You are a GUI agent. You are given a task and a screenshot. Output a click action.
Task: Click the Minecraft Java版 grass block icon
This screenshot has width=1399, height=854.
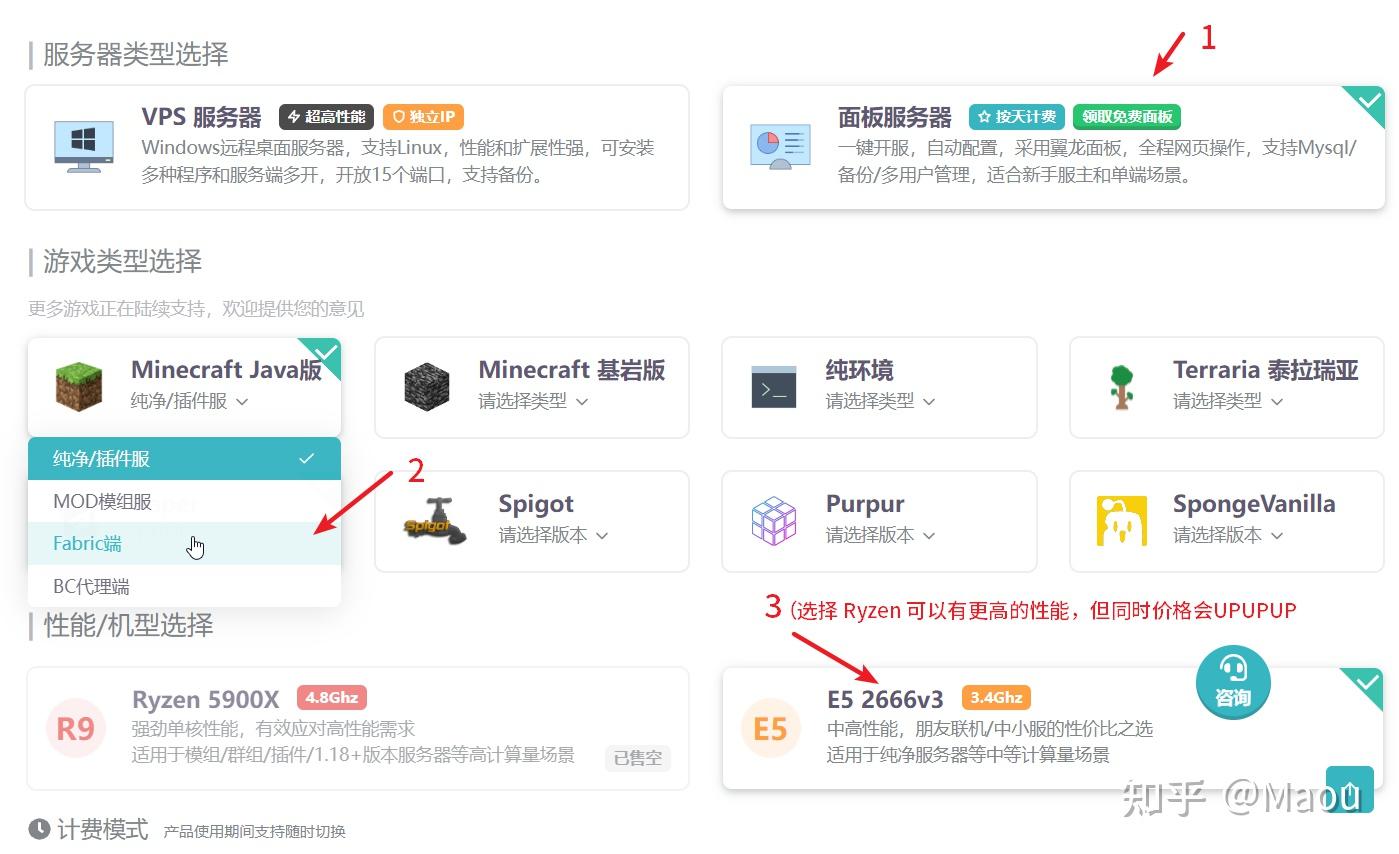pos(80,385)
